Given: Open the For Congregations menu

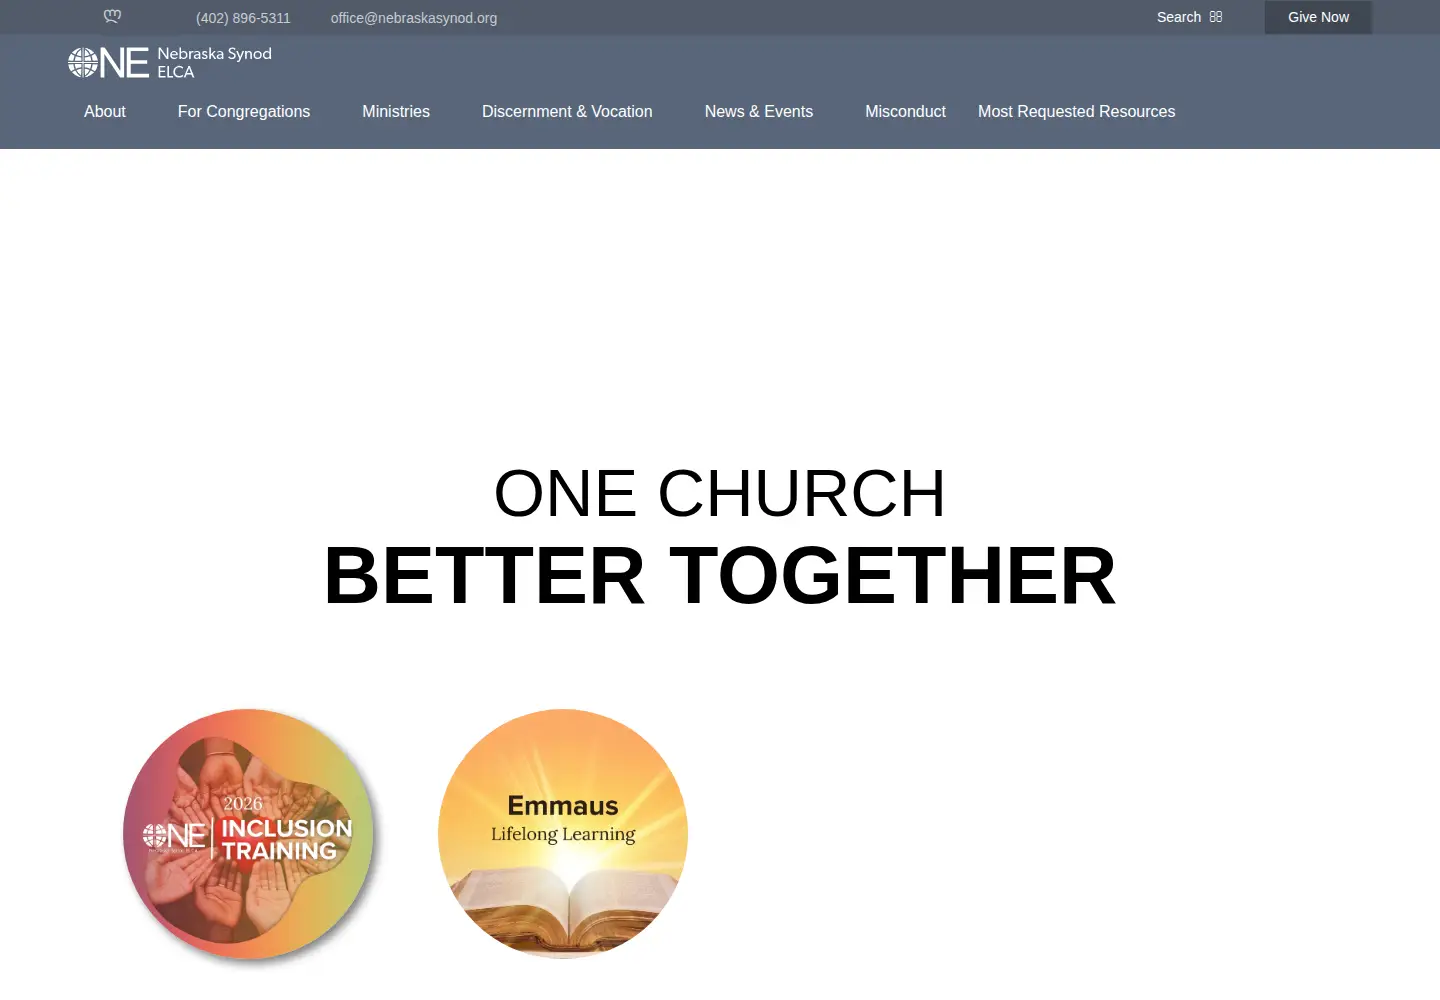Looking at the screenshot, I should tap(244, 112).
